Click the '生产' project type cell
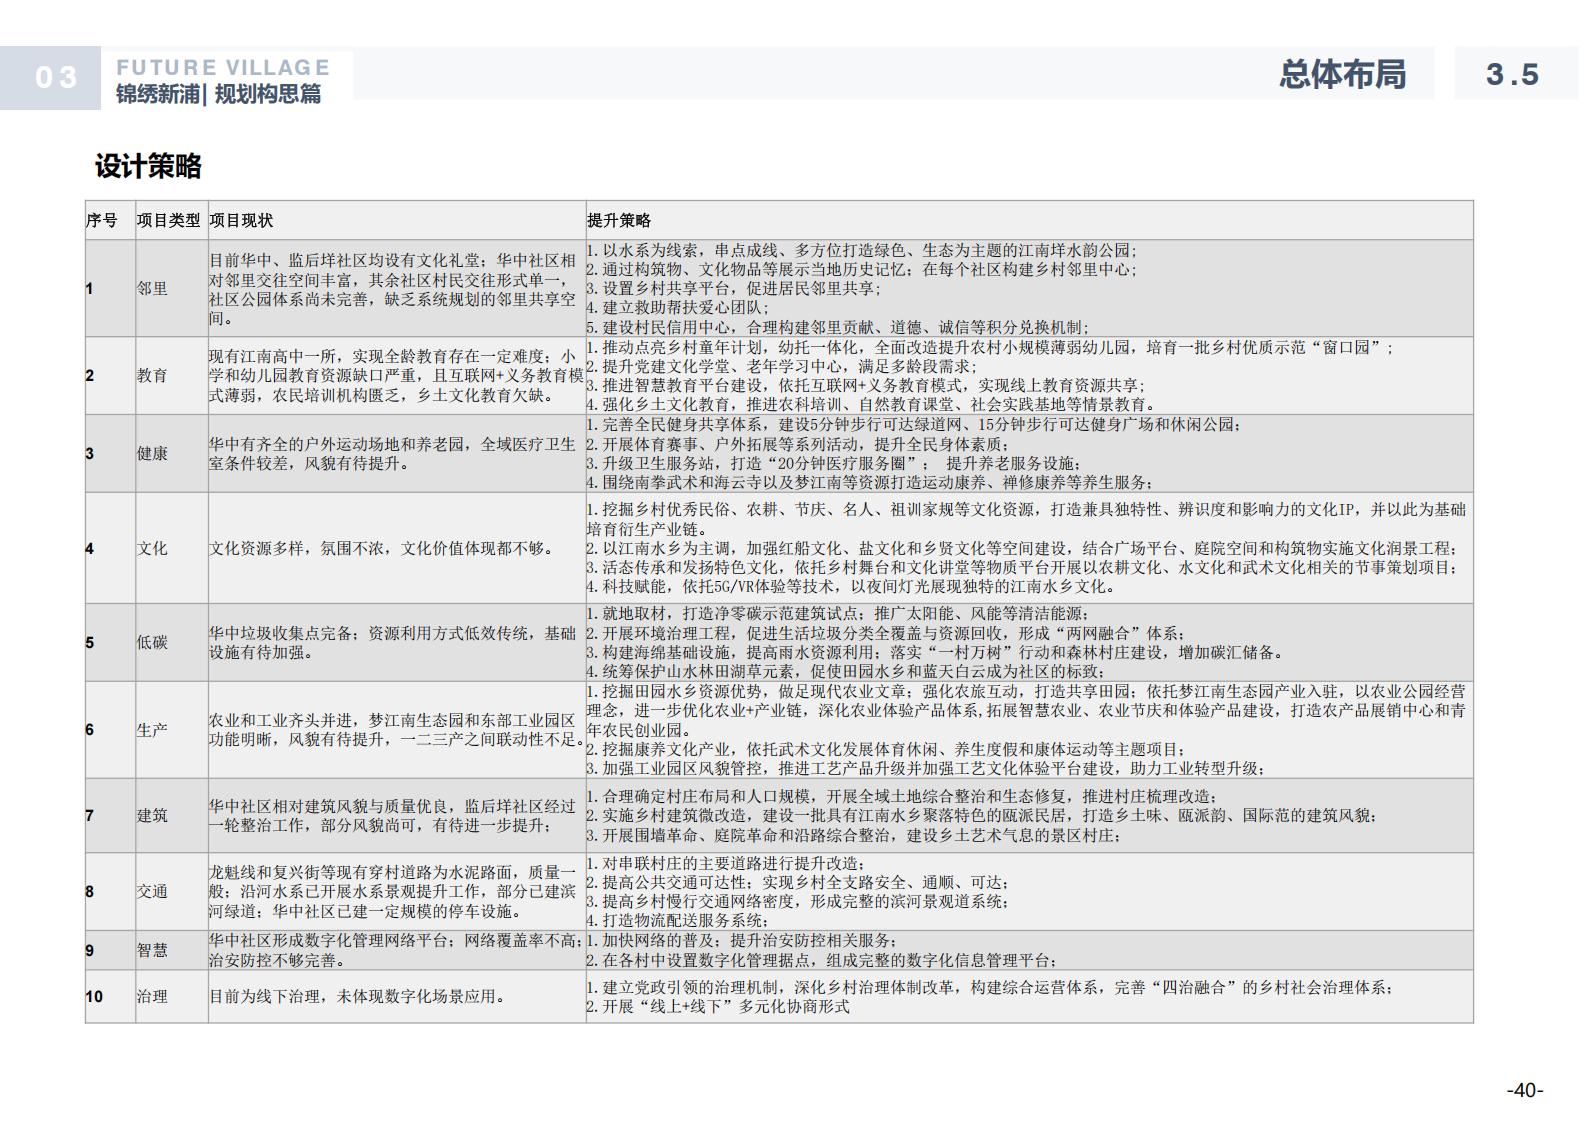The width and height of the screenshot is (1588, 1123). (x=153, y=730)
